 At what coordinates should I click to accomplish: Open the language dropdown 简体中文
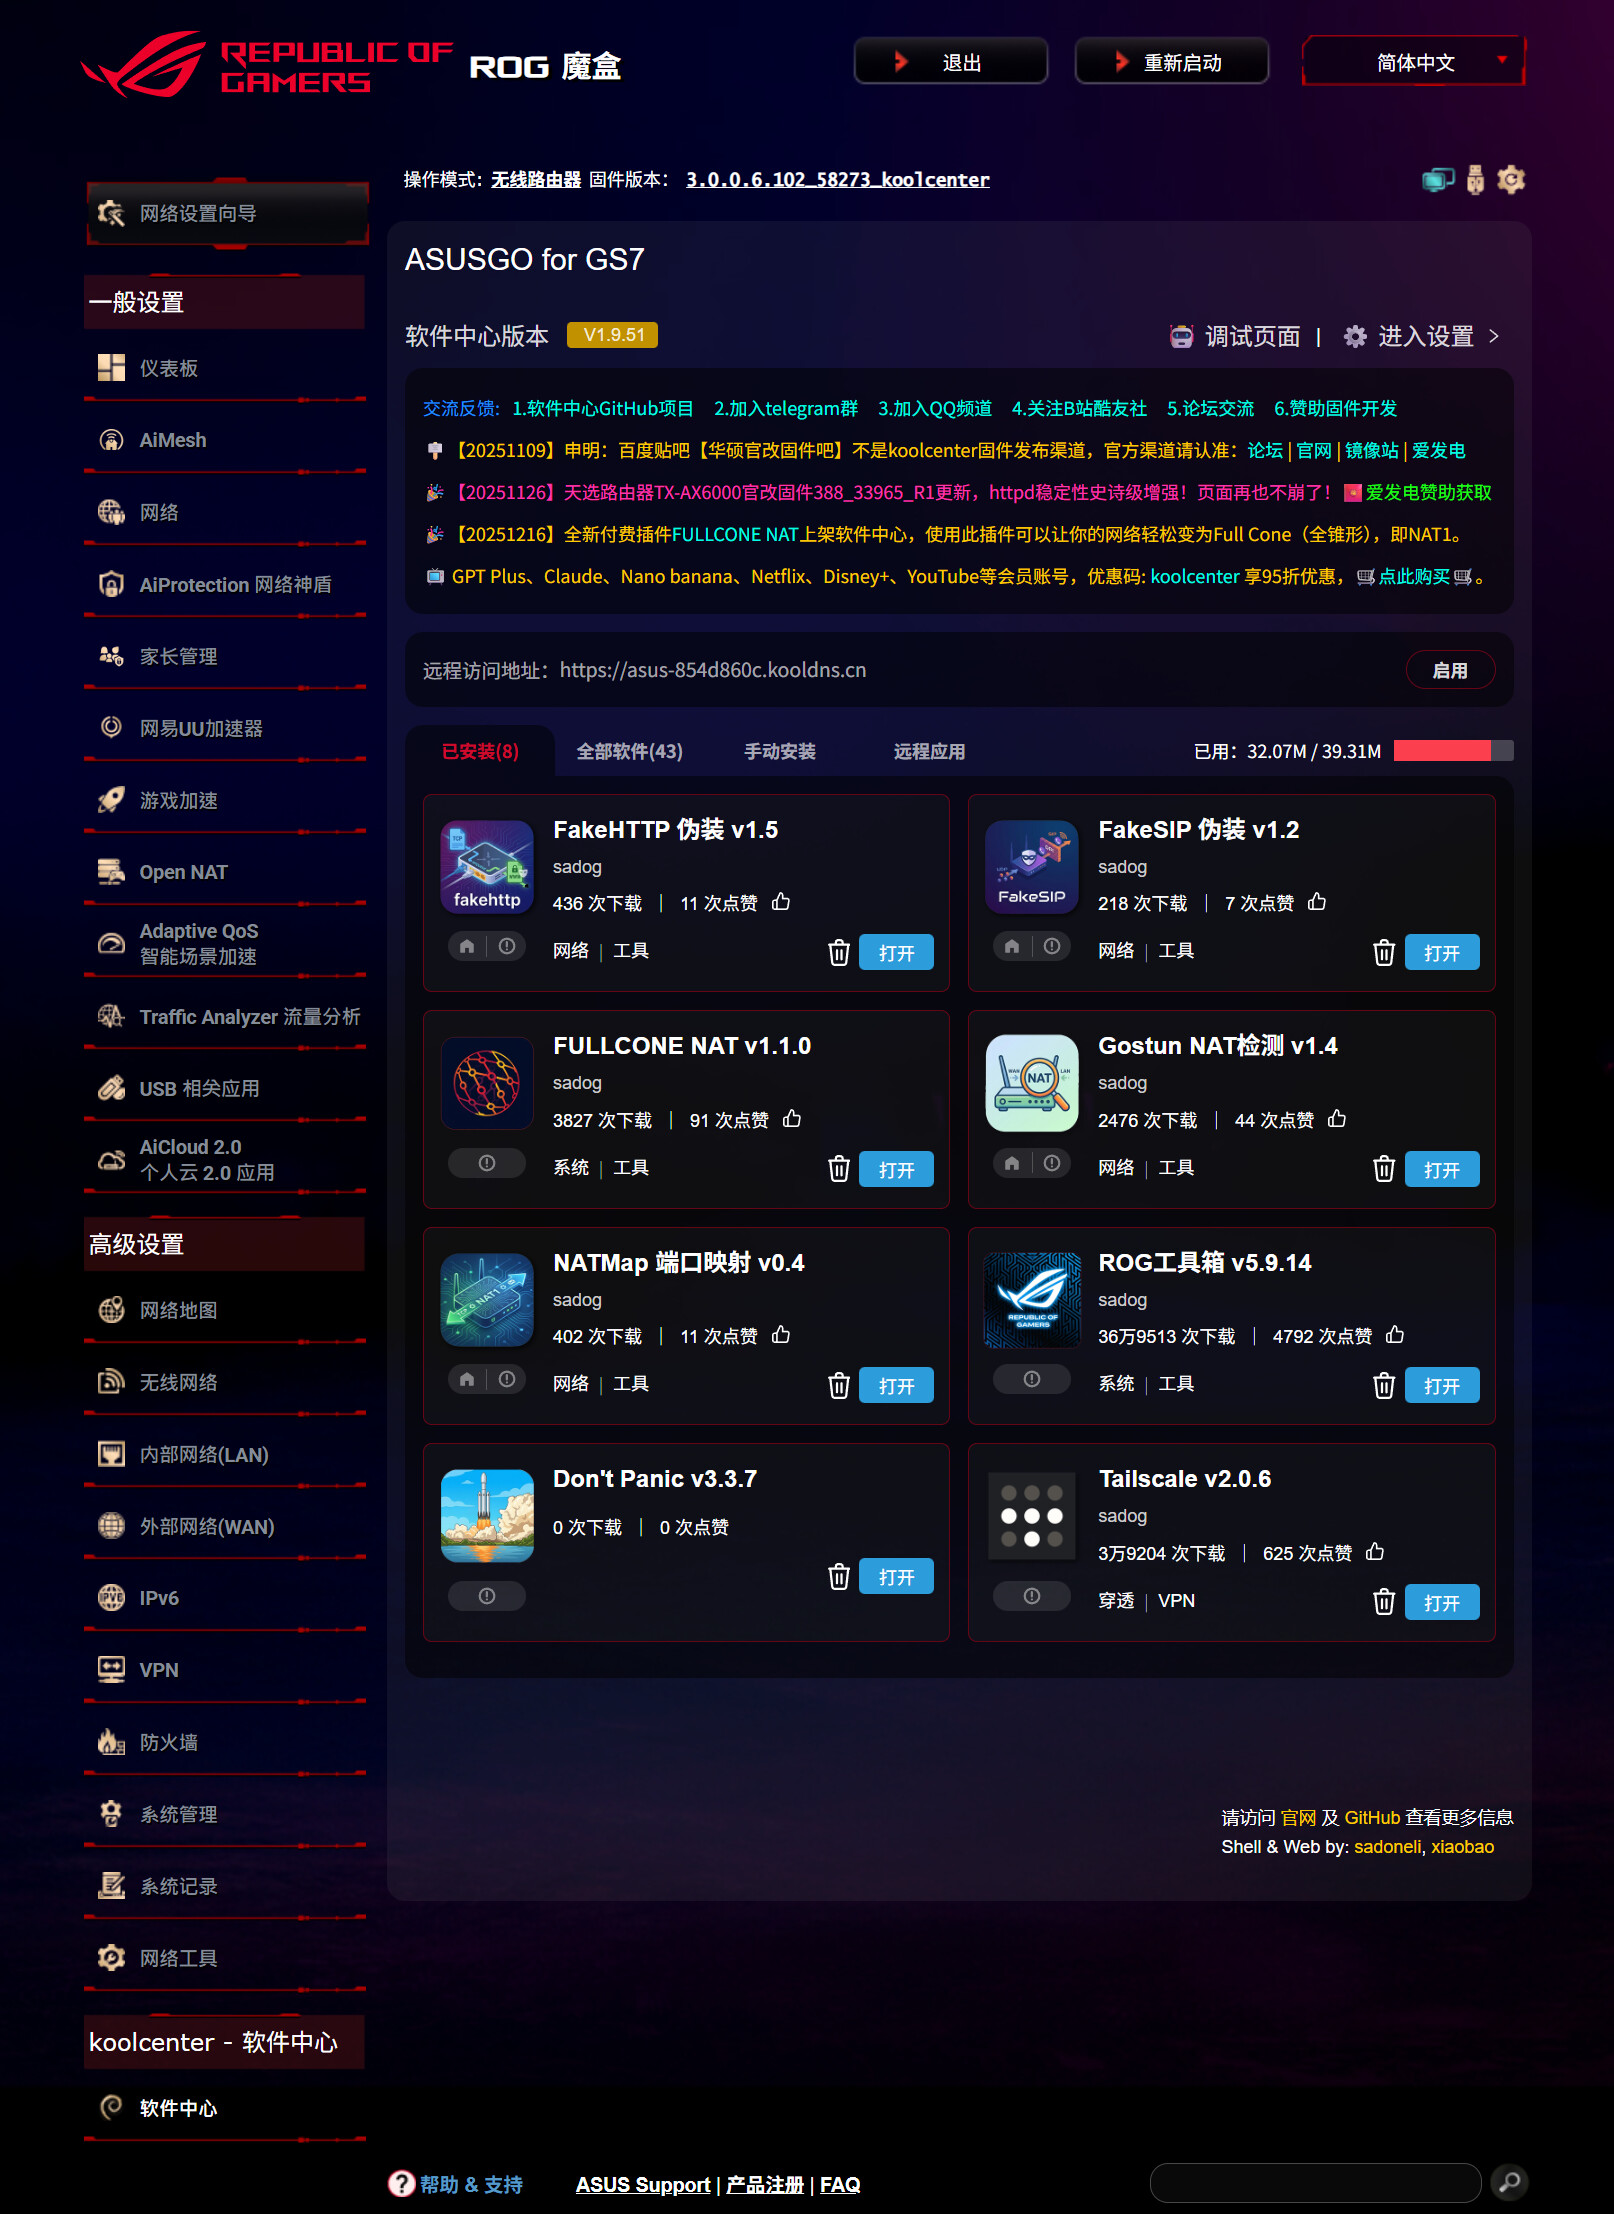(x=1415, y=62)
